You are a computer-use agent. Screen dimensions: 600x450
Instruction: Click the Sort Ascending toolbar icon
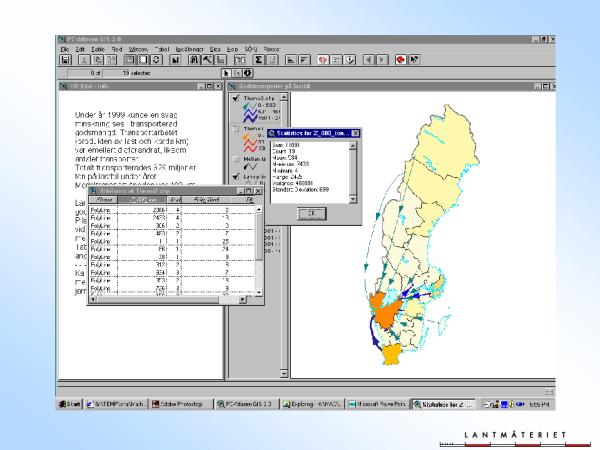[x=291, y=60]
